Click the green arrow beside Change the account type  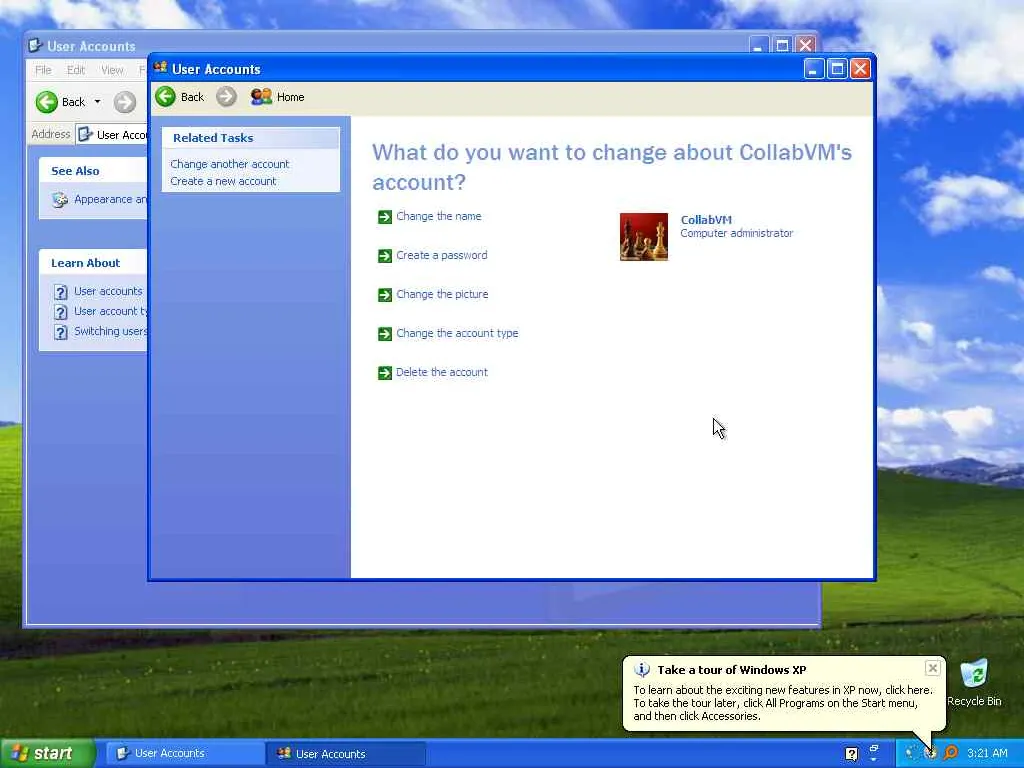point(385,334)
